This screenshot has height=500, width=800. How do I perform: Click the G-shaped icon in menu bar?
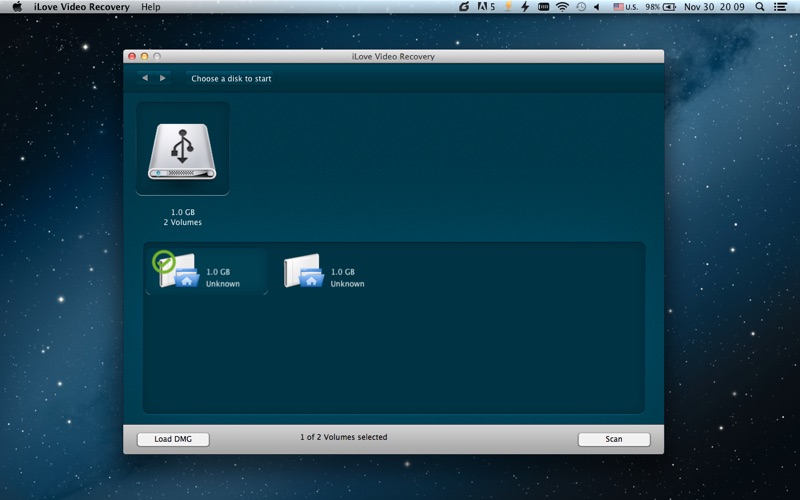464,7
